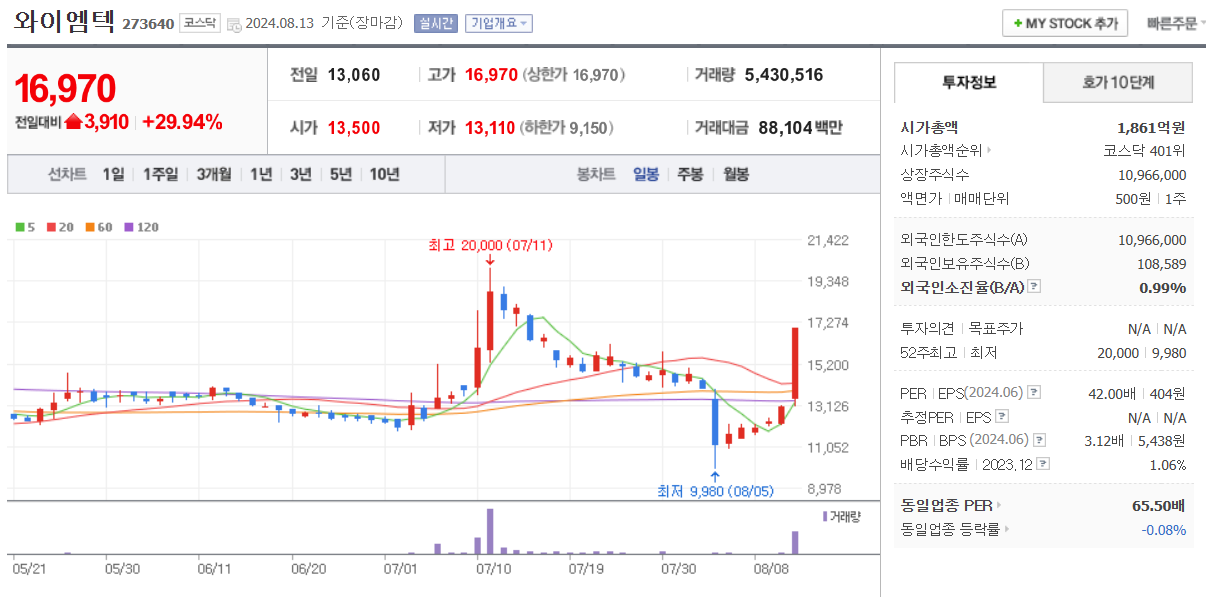Viewport: 1206px width, 597px height.
Task: Click the 최고 20,000 (07/11) chart marker
Action: [x=490, y=245]
